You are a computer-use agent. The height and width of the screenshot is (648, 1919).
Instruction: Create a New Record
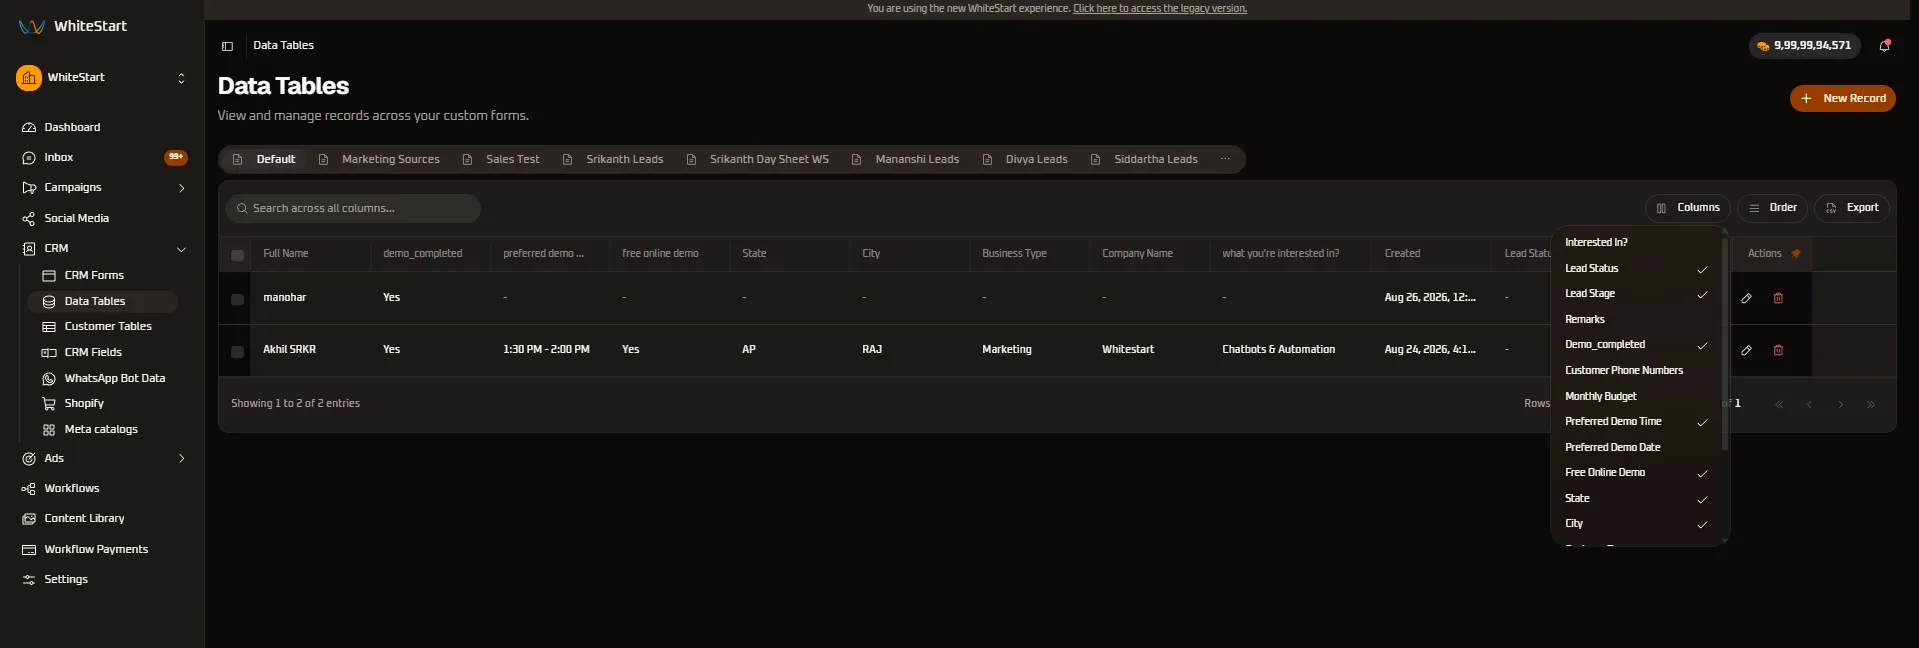[x=1843, y=98]
